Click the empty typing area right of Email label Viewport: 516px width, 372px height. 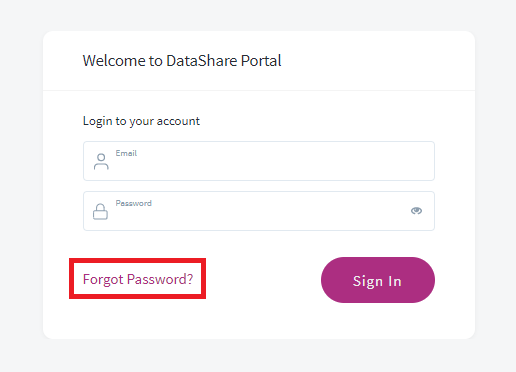(x=273, y=165)
